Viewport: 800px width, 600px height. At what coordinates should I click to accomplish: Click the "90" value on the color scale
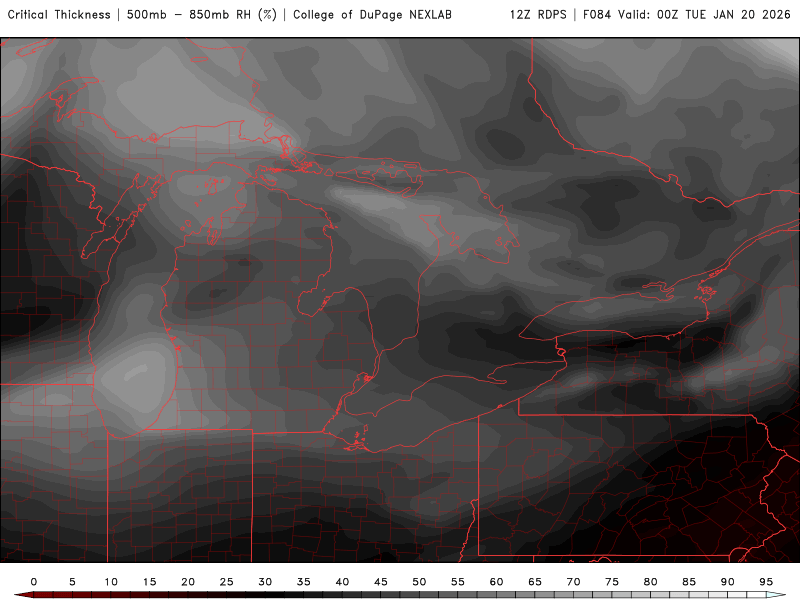[x=728, y=582]
